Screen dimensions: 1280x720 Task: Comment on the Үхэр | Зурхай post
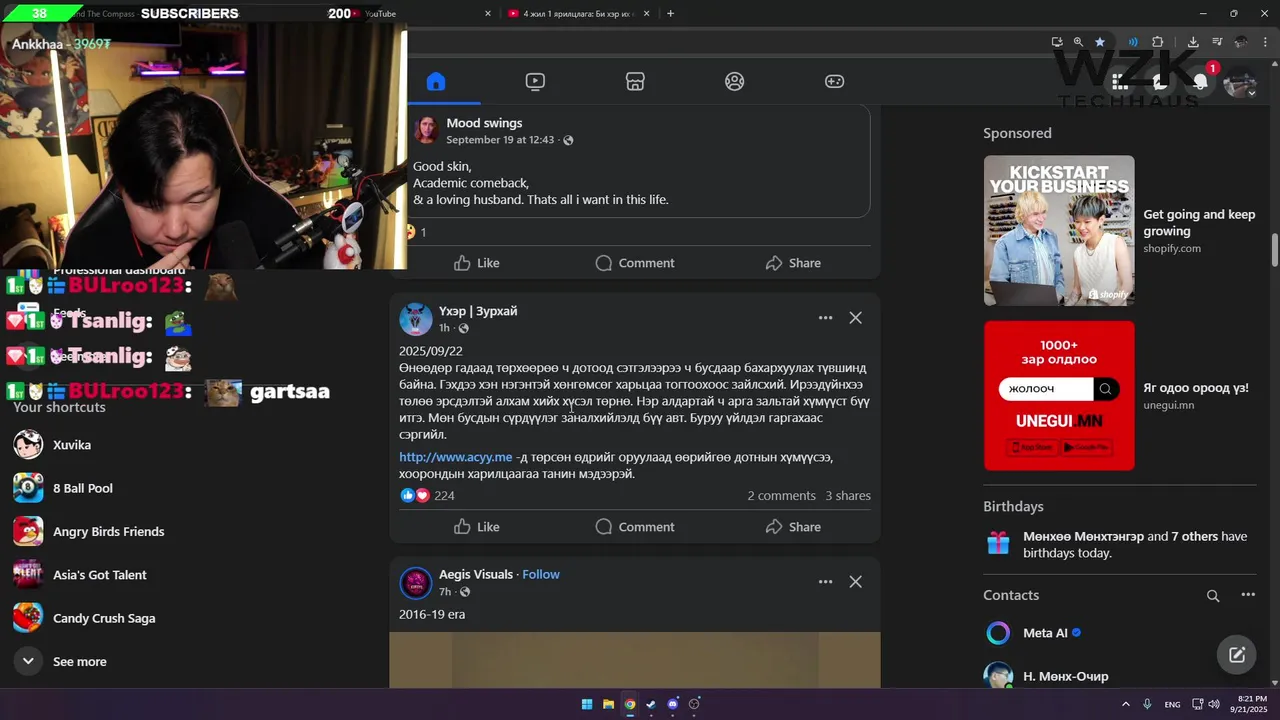635,527
